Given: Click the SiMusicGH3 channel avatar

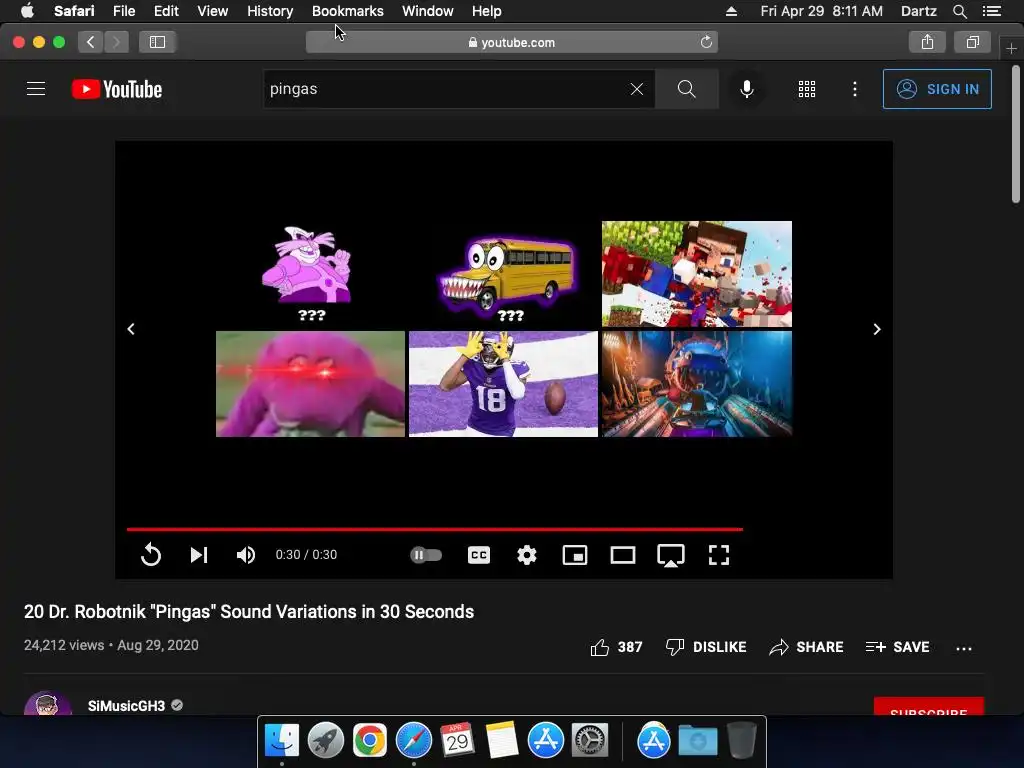Looking at the screenshot, I should (48, 703).
